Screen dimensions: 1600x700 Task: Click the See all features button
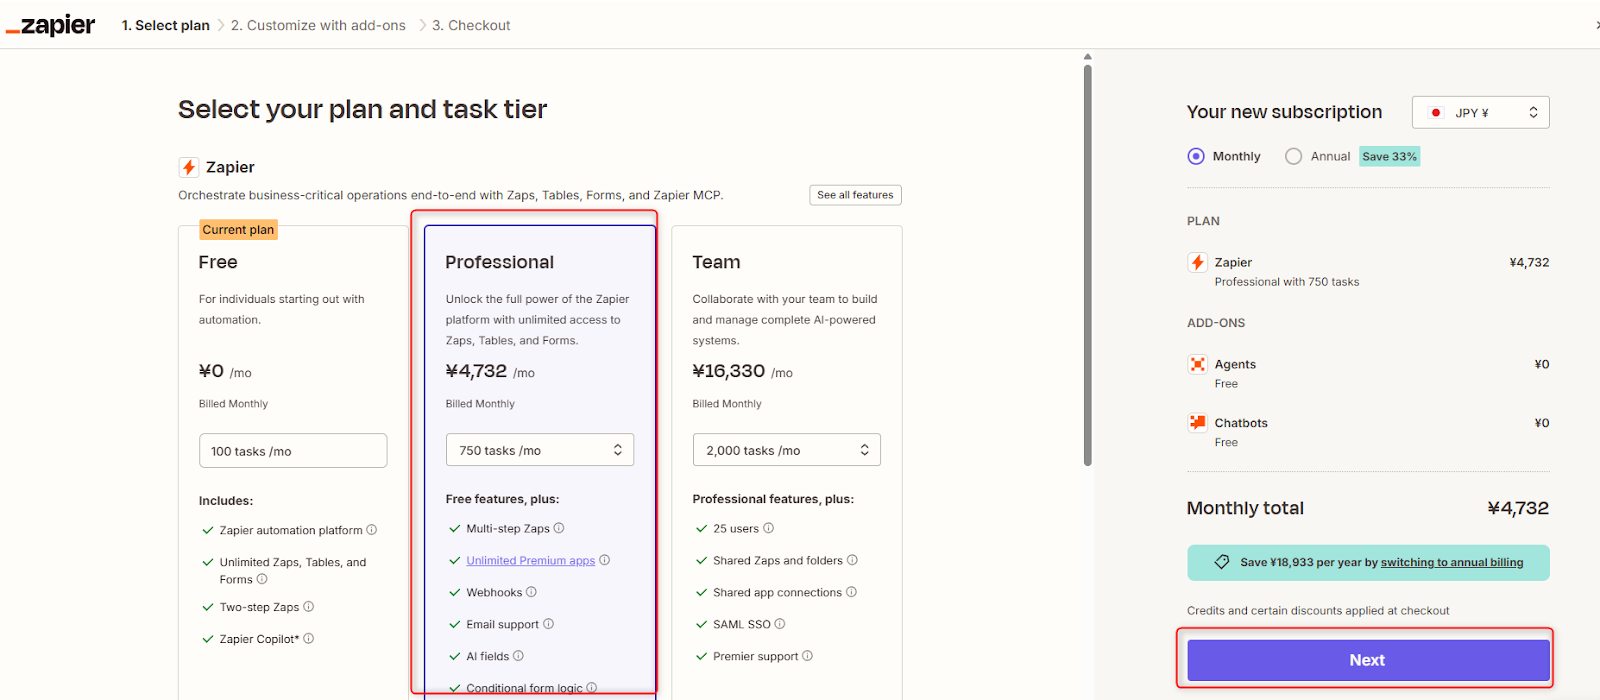click(x=856, y=195)
